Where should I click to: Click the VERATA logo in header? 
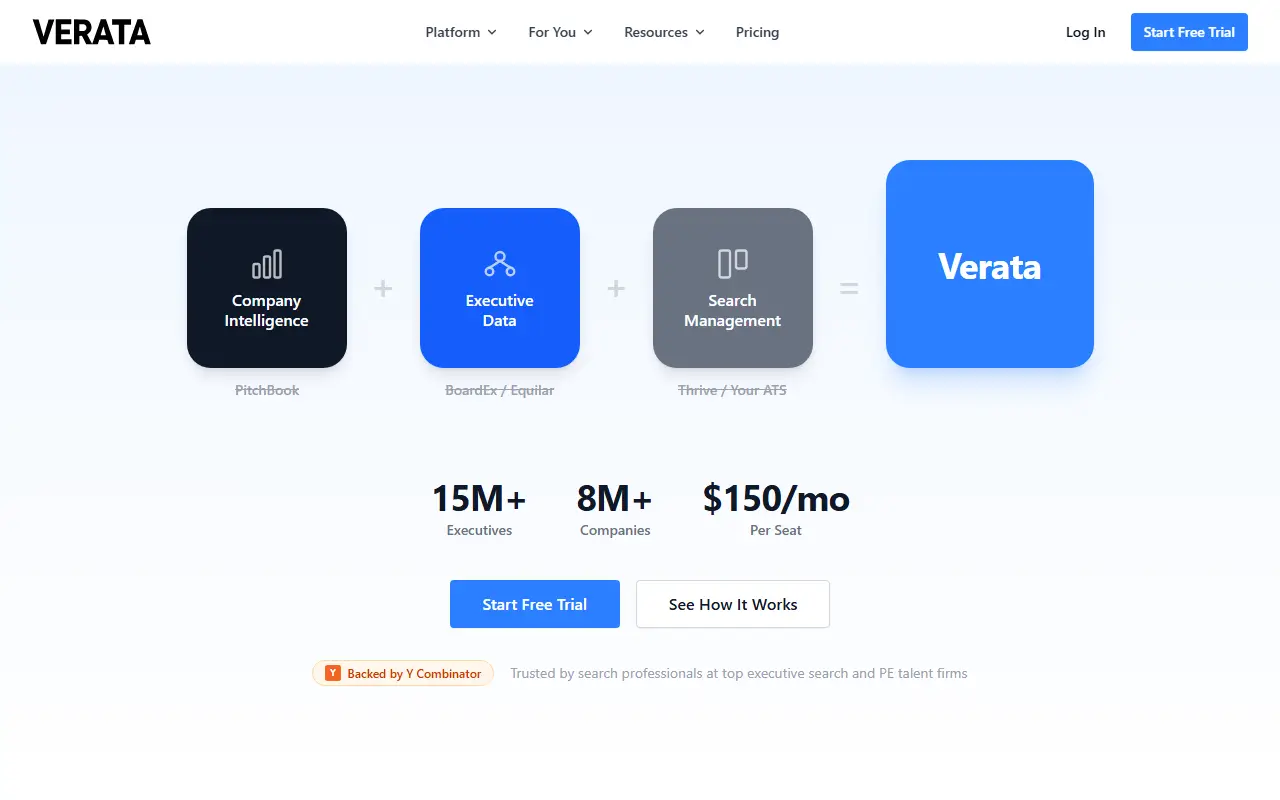92,32
